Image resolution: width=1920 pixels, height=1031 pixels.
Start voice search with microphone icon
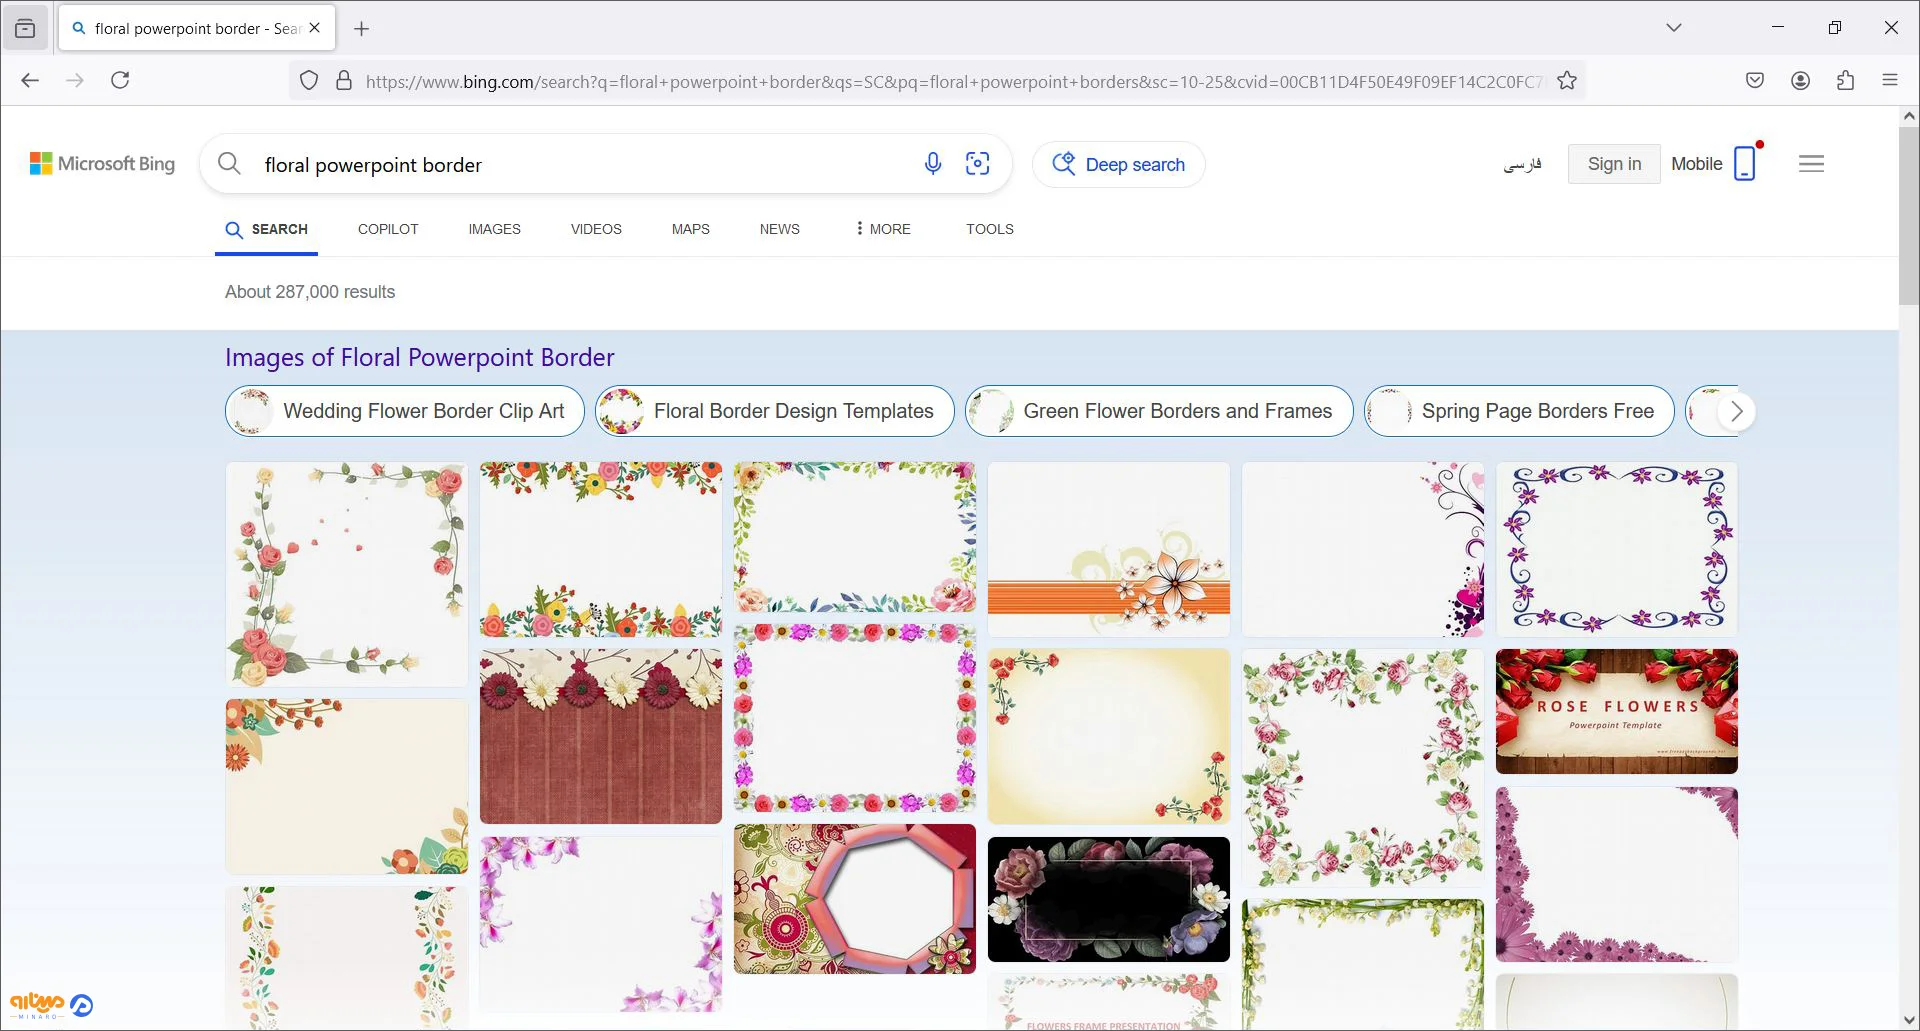(x=933, y=164)
